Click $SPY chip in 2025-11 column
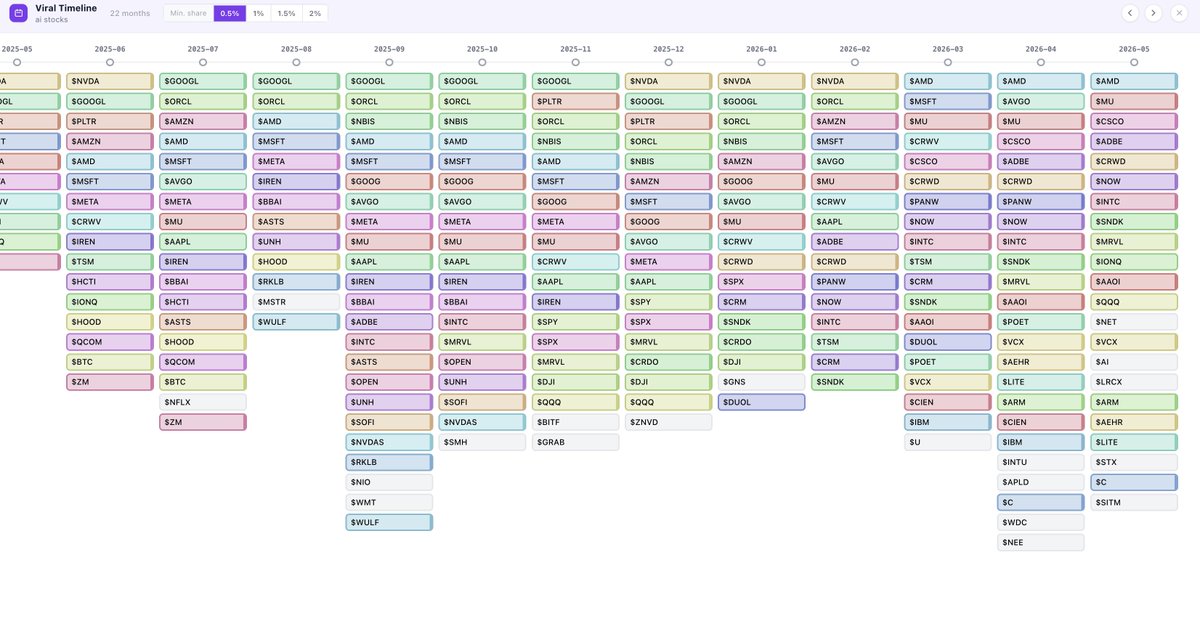This screenshot has width=1200, height=632. pyautogui.click(x=575, y=322)
